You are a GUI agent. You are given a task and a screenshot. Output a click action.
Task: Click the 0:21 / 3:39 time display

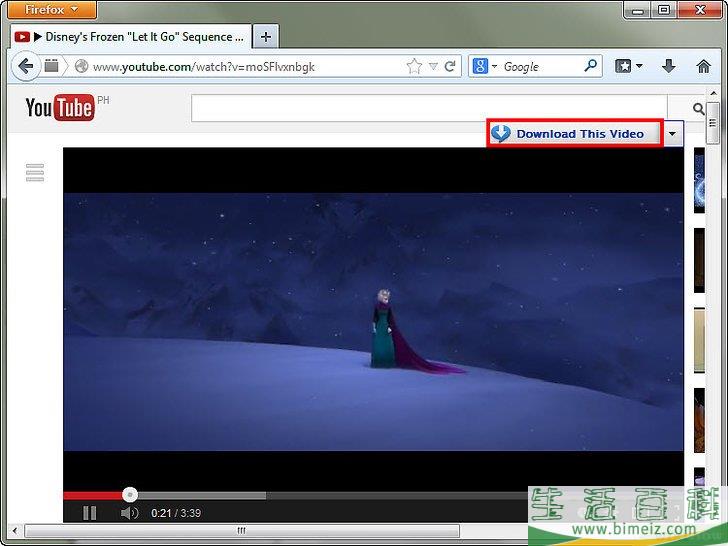[176, 513]
